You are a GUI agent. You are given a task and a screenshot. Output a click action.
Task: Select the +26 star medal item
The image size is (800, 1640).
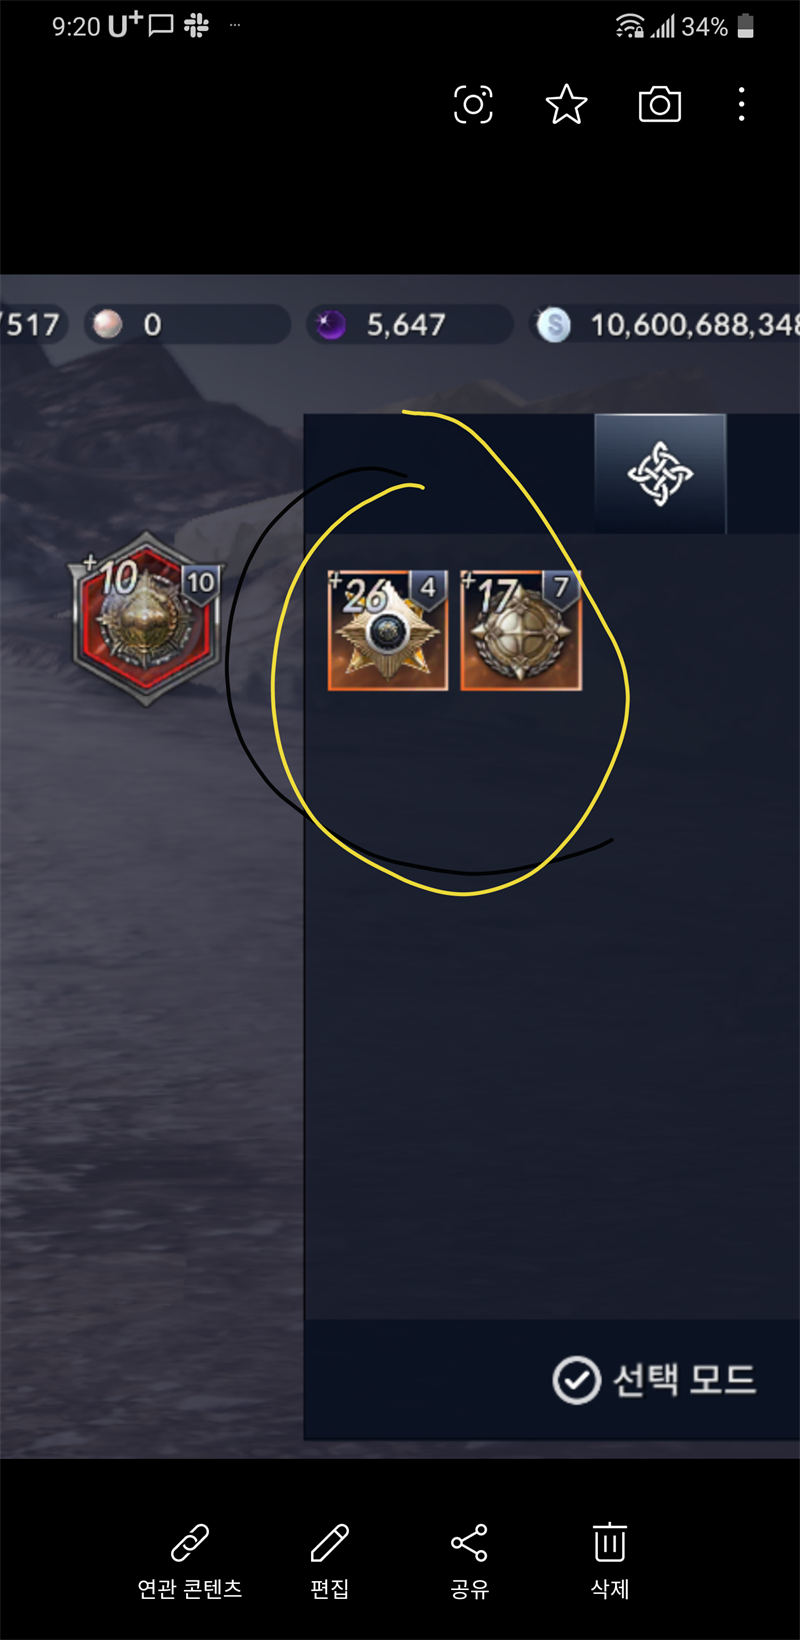388,630
